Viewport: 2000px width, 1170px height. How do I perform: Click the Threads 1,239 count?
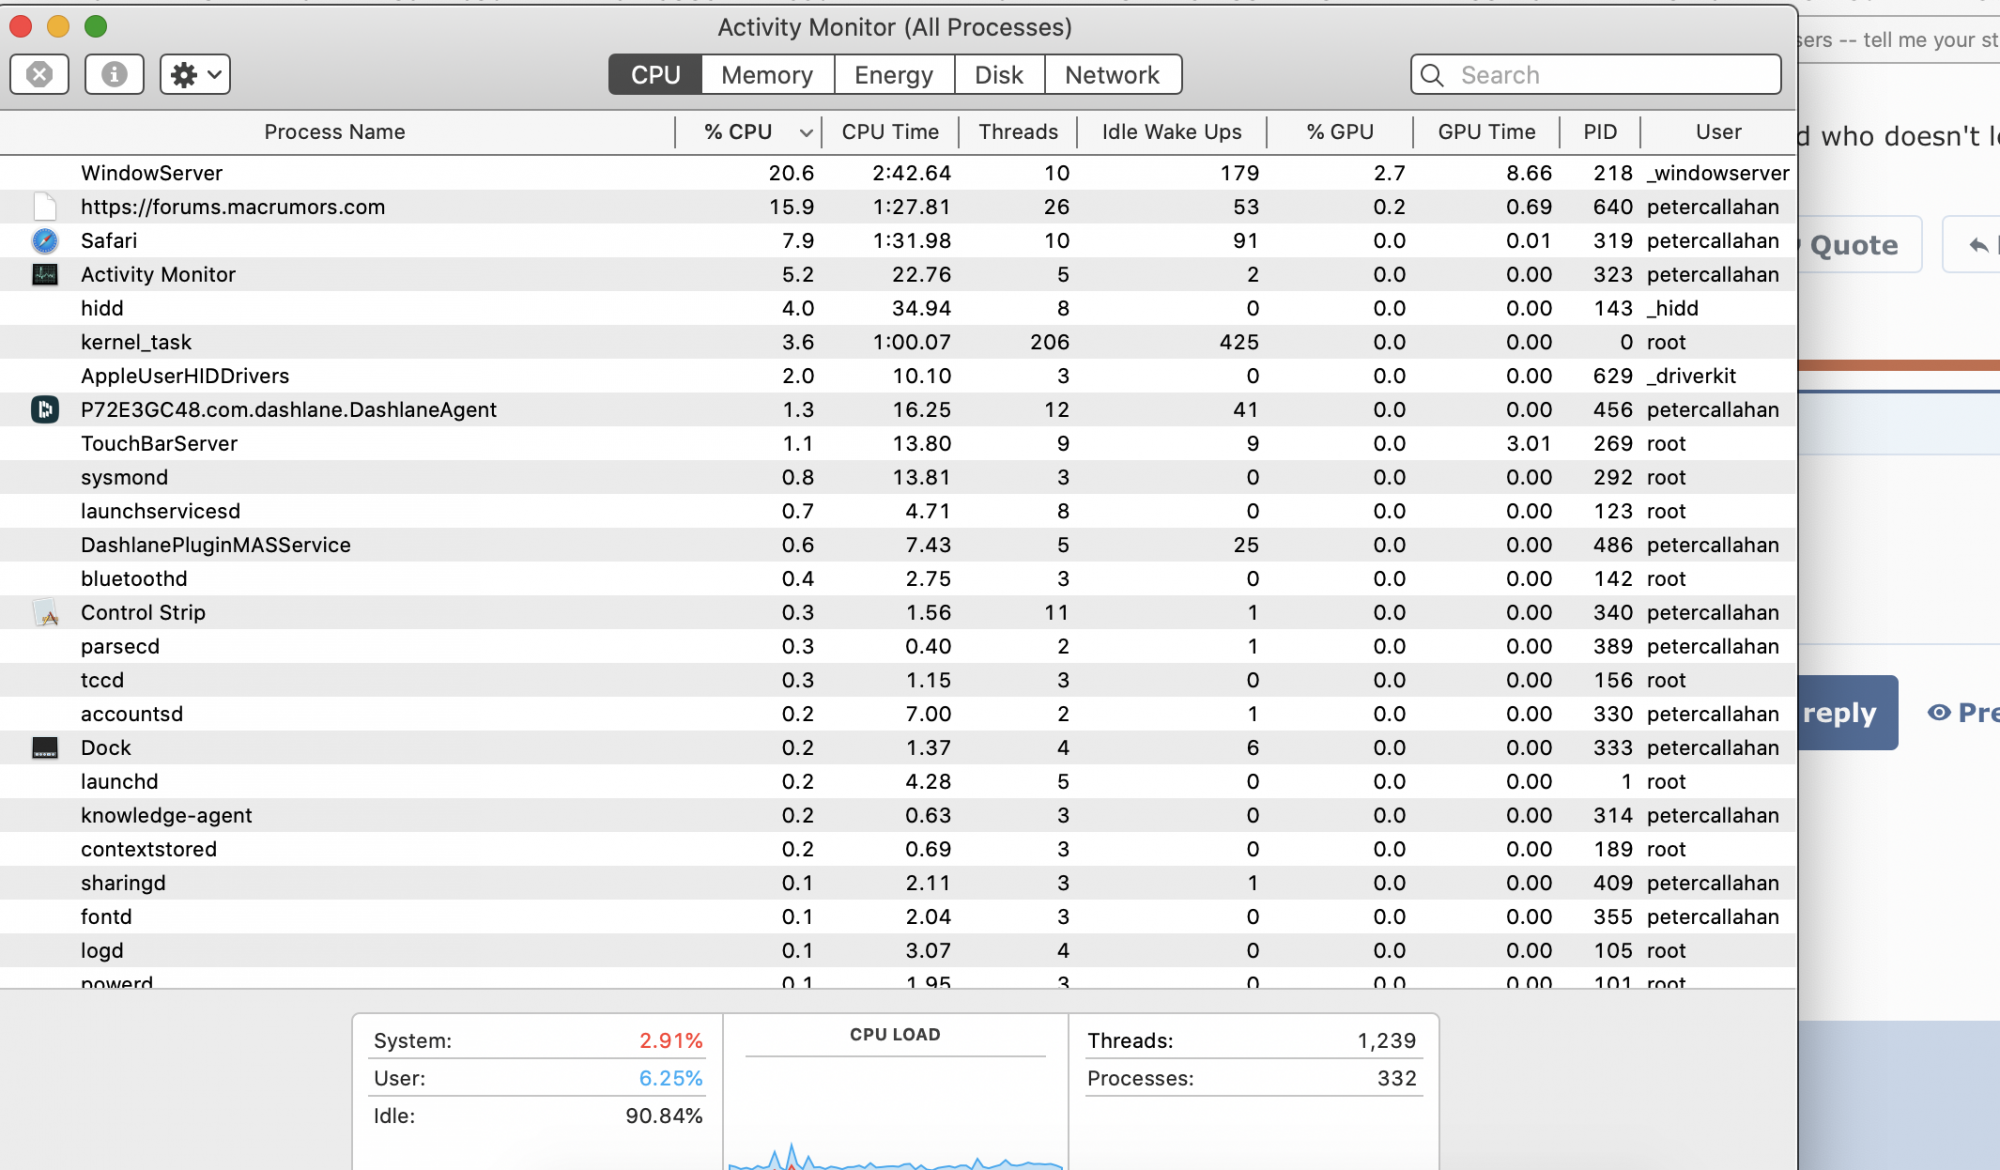pos(1386,1041)
